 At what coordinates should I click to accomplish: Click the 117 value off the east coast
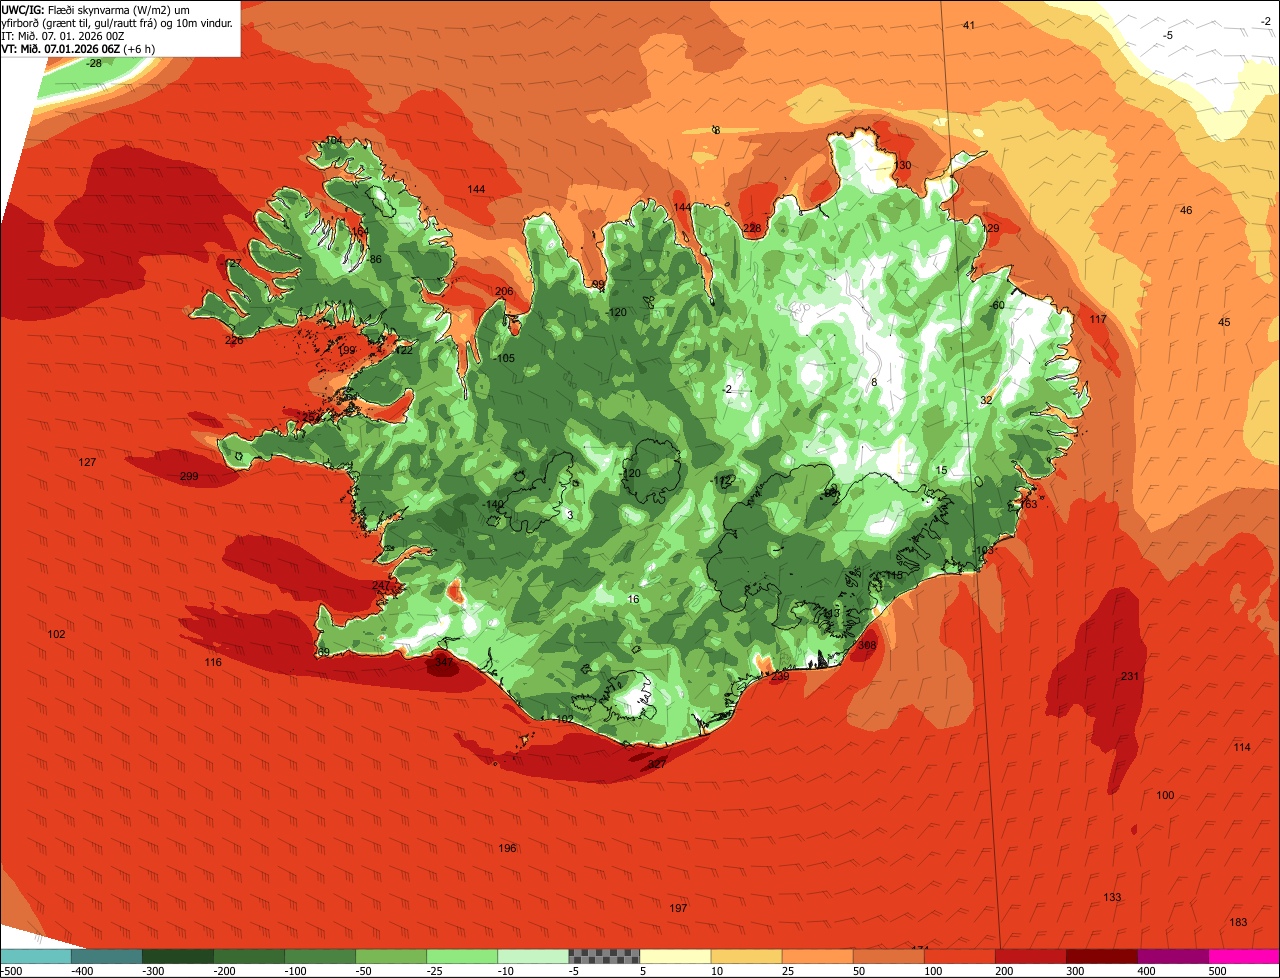[1098, 319]
